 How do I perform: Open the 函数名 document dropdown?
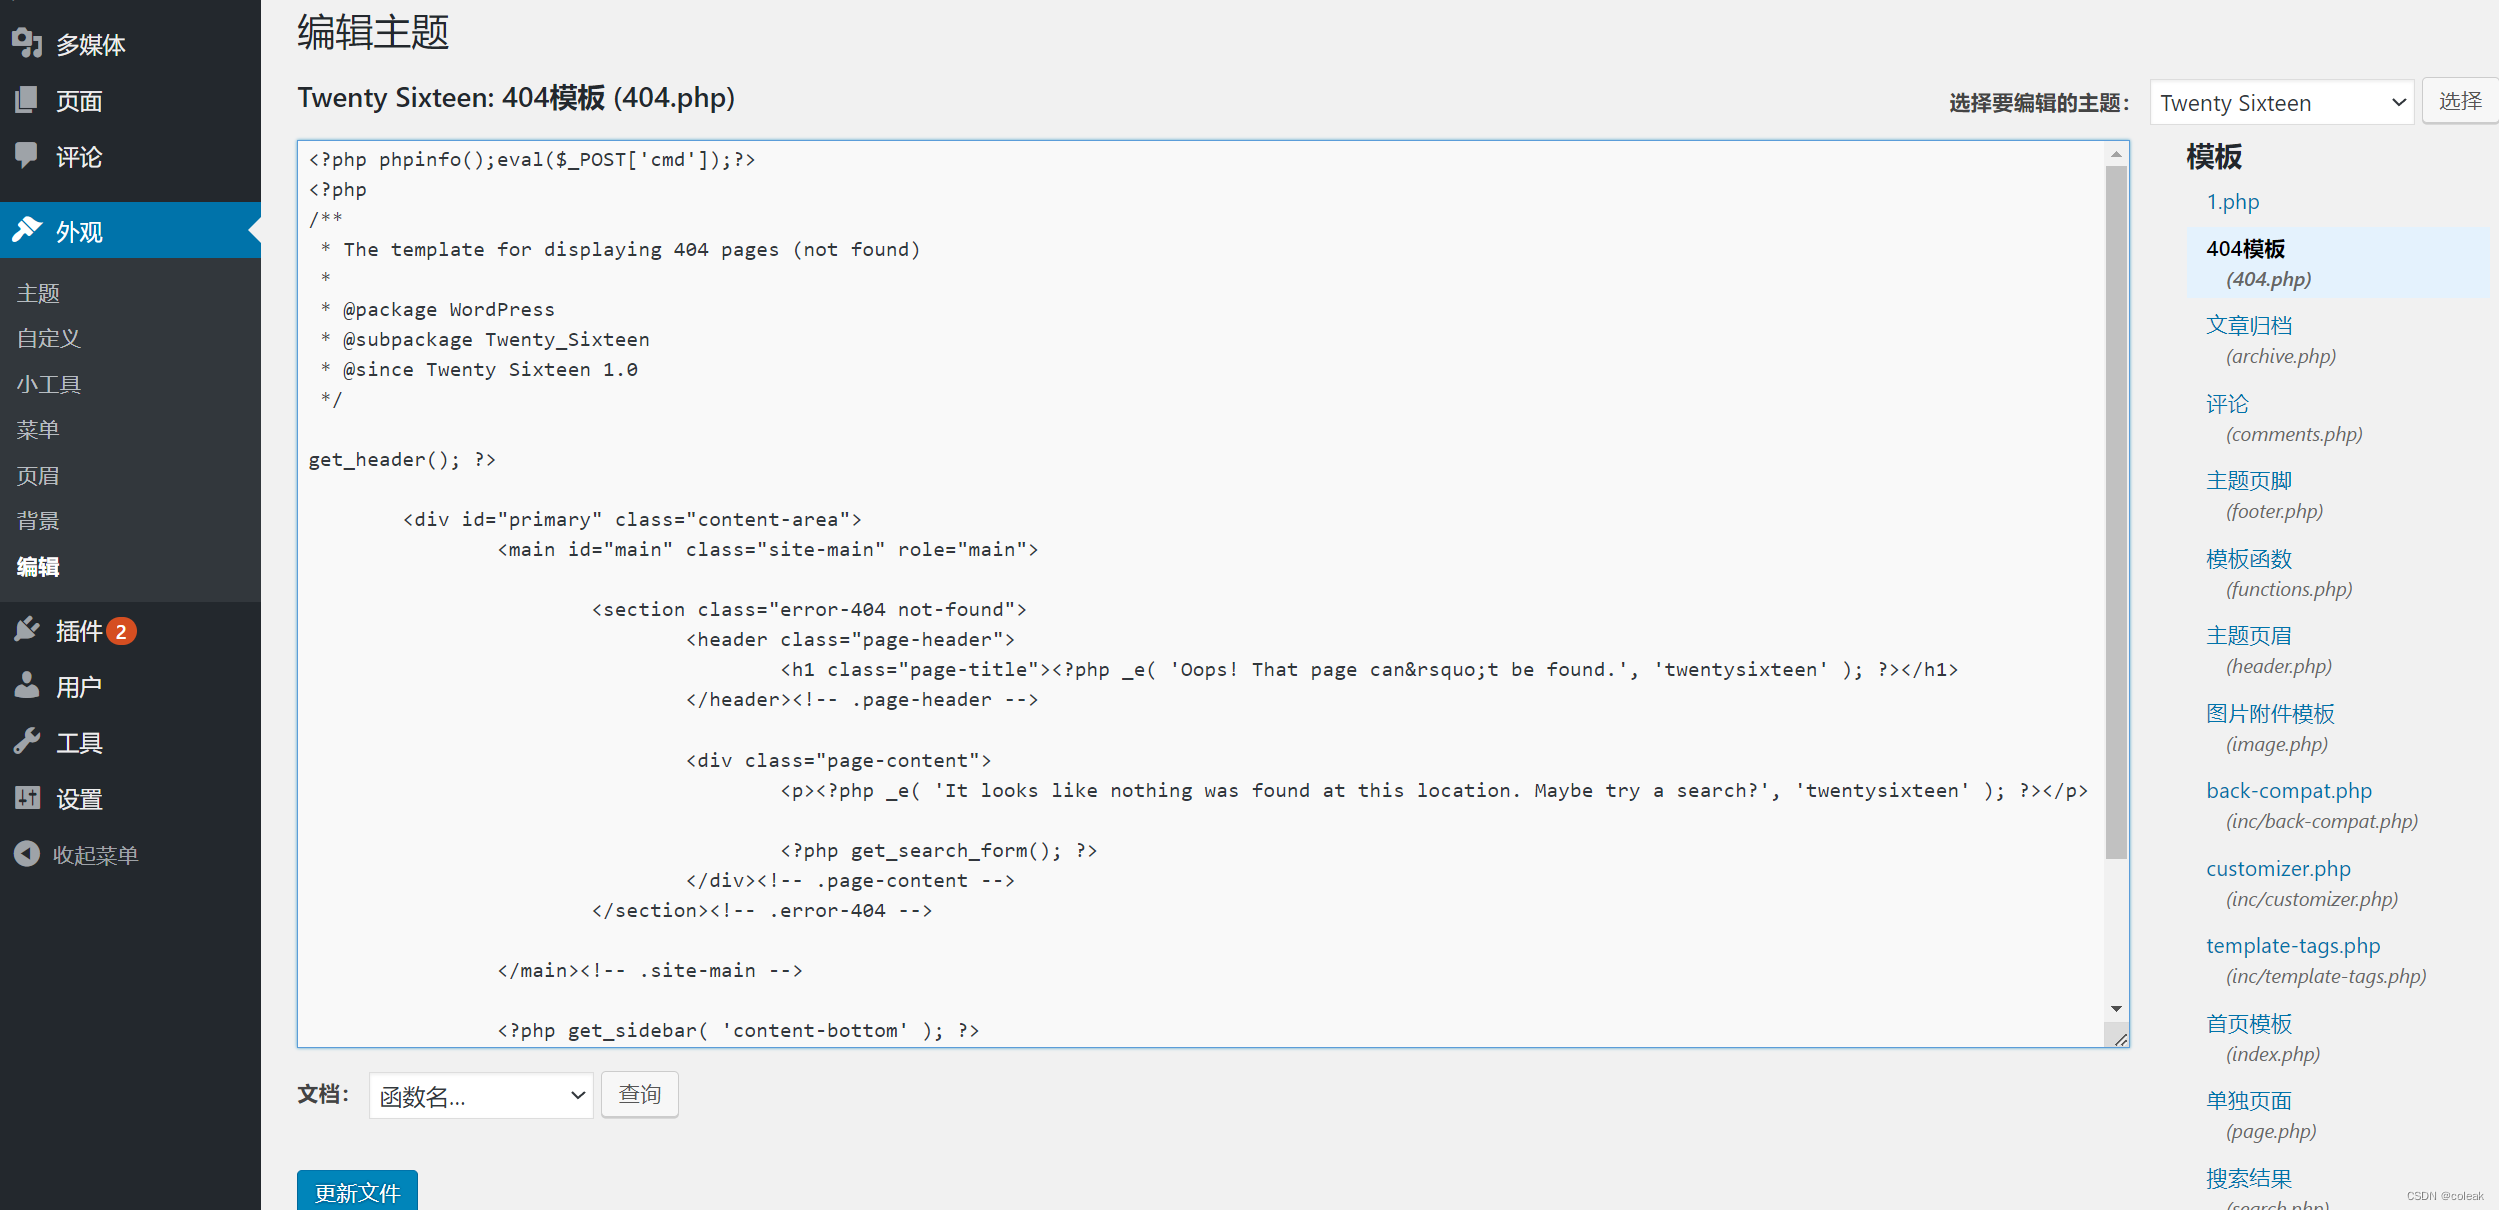pyautogui.click(x=480, y=1095)
